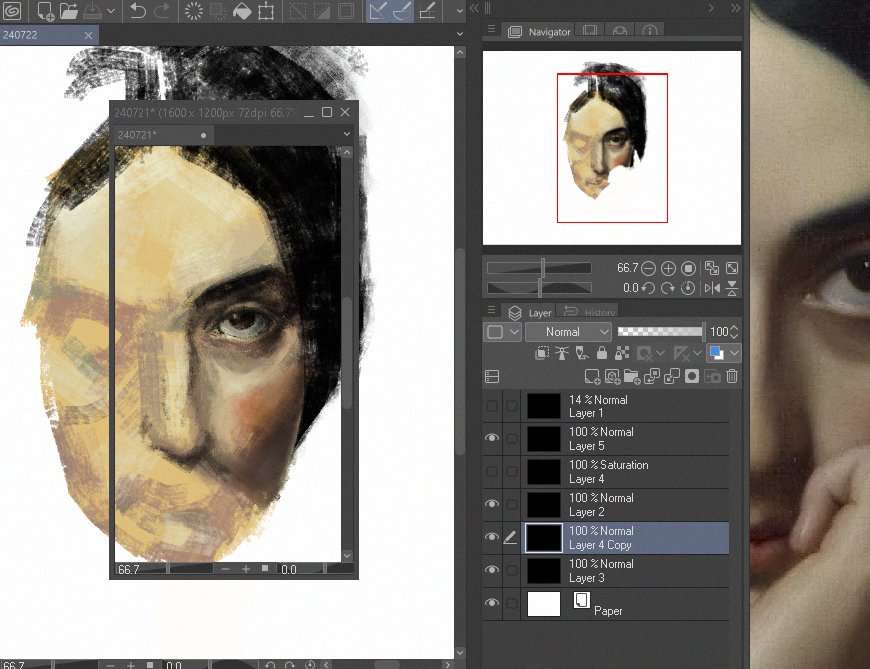Screen dimensions: 870x669
Task: Open the Clip Studio launcher icon
Action: [12, 11]
